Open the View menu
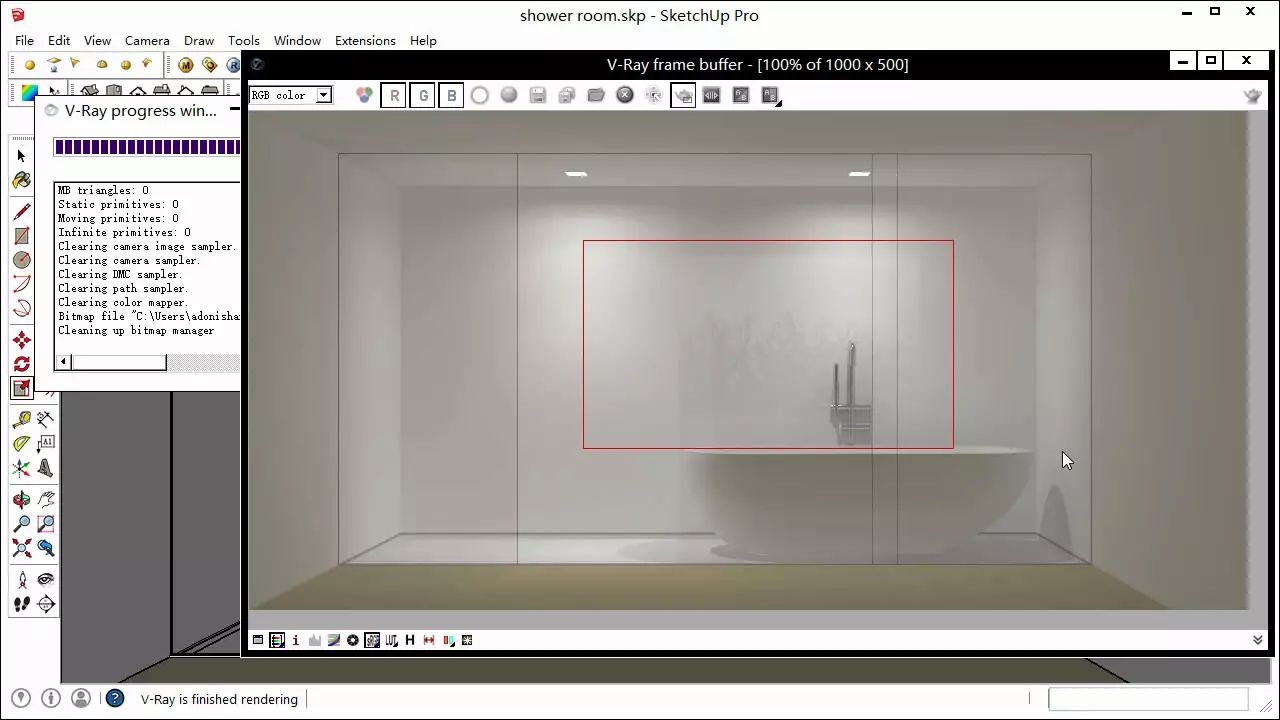Image resolution: width=1280 pixels, height=720 pixels. tap(97, 40)
